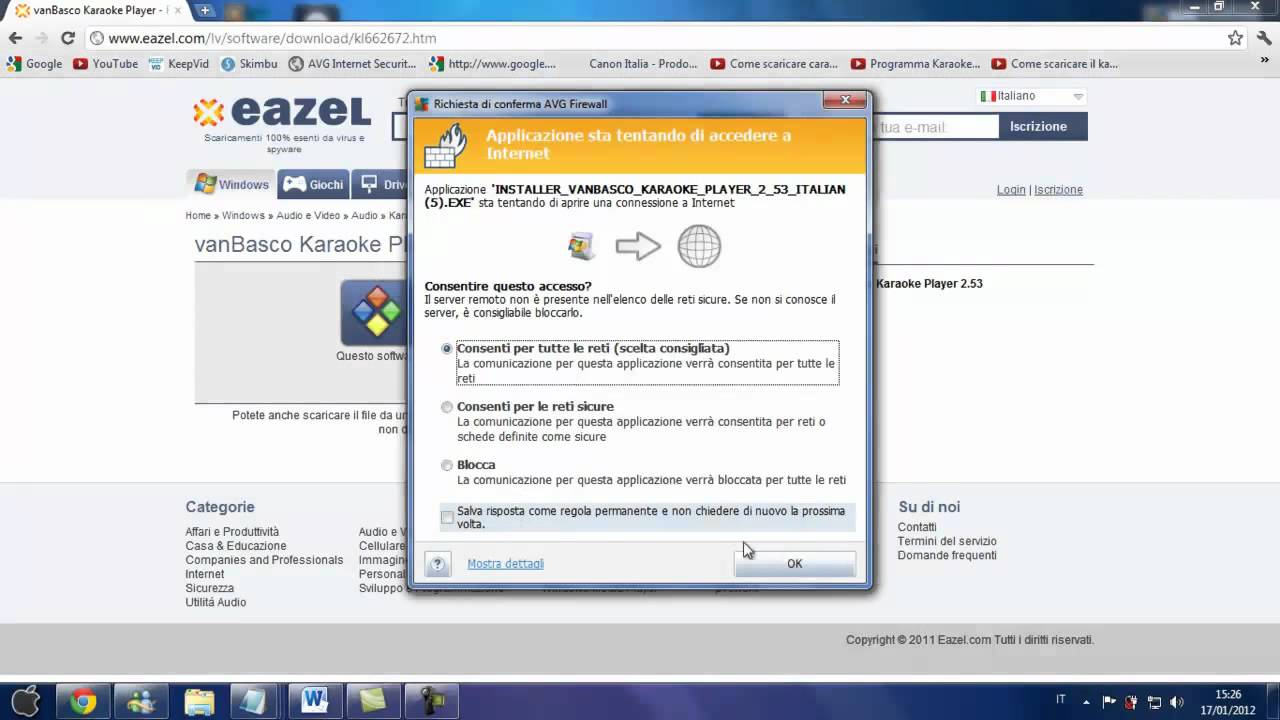Click the e-mail input field
The height and width of the screenshot is (720, 1280).
[x=935, y=127]
